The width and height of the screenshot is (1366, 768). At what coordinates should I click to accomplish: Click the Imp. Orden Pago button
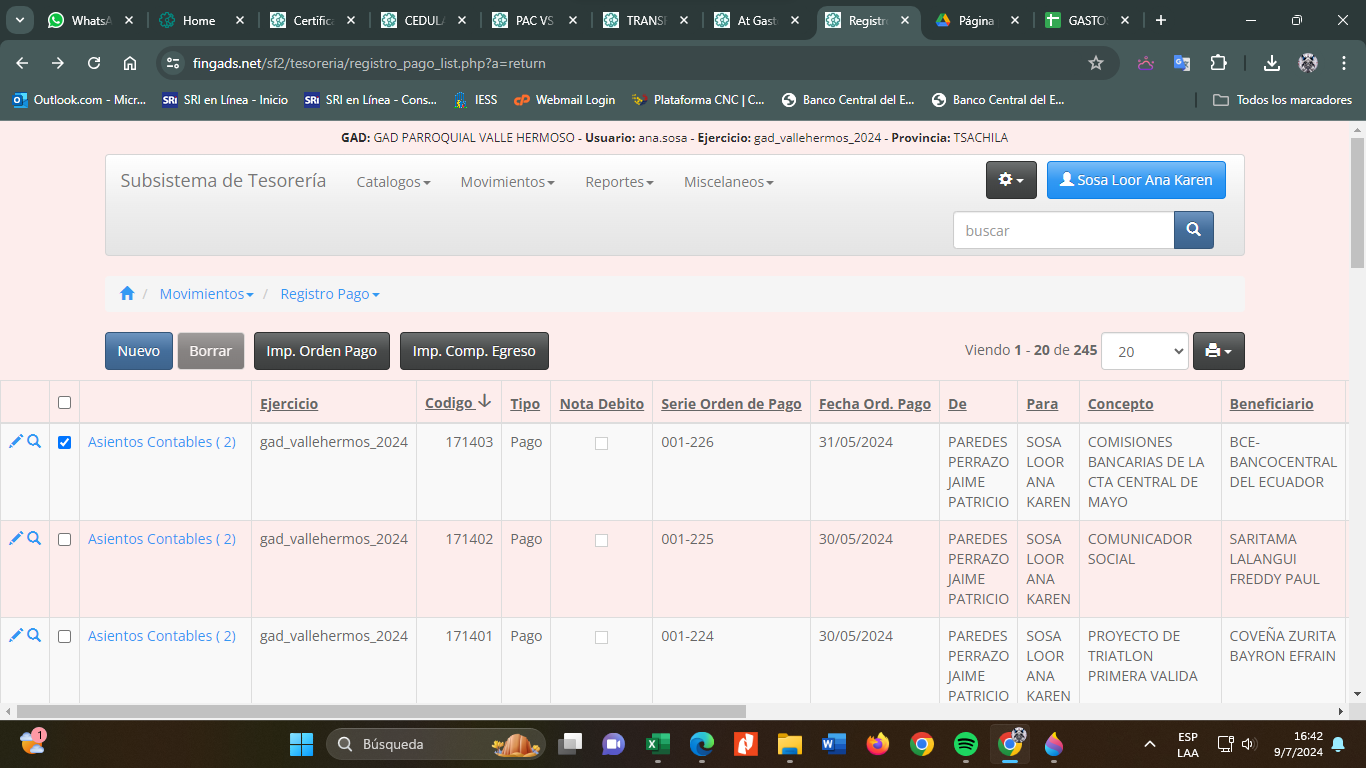(321, 351)
